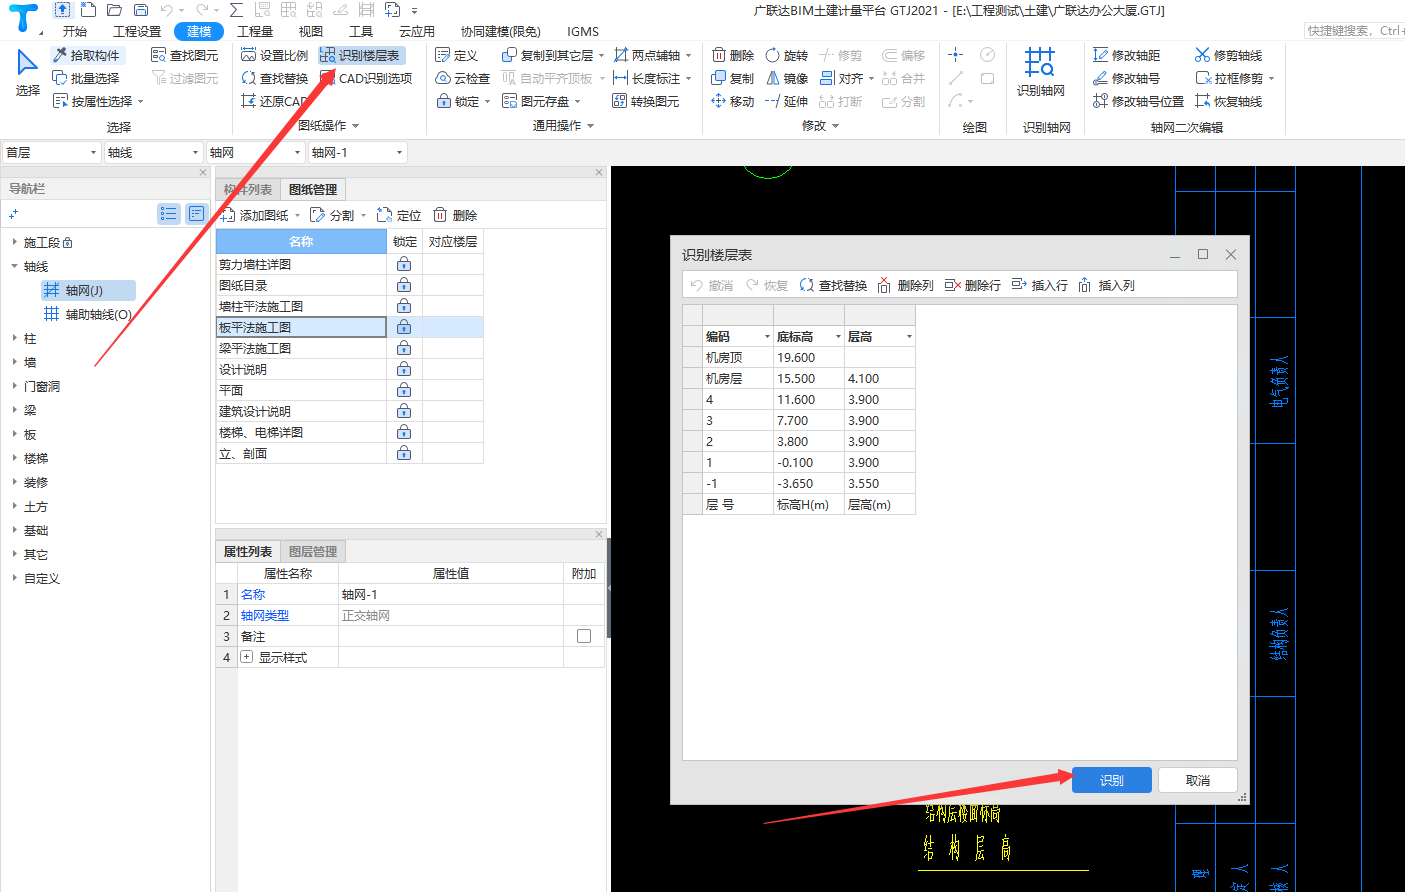Click the 修改轴距 tool

1127,55
